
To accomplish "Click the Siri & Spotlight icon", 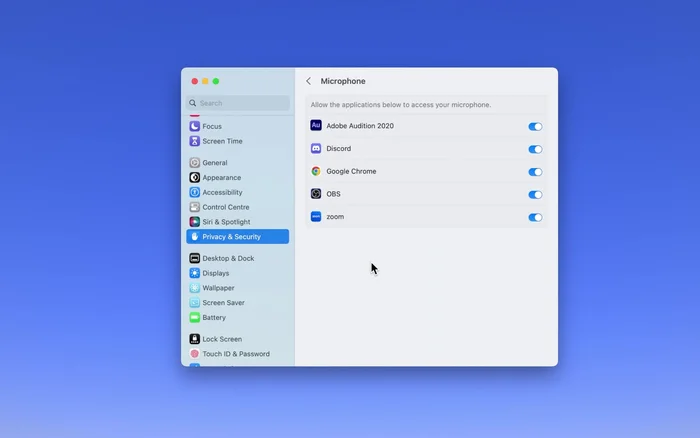I will pyautogui.click(x=195, y=222).
